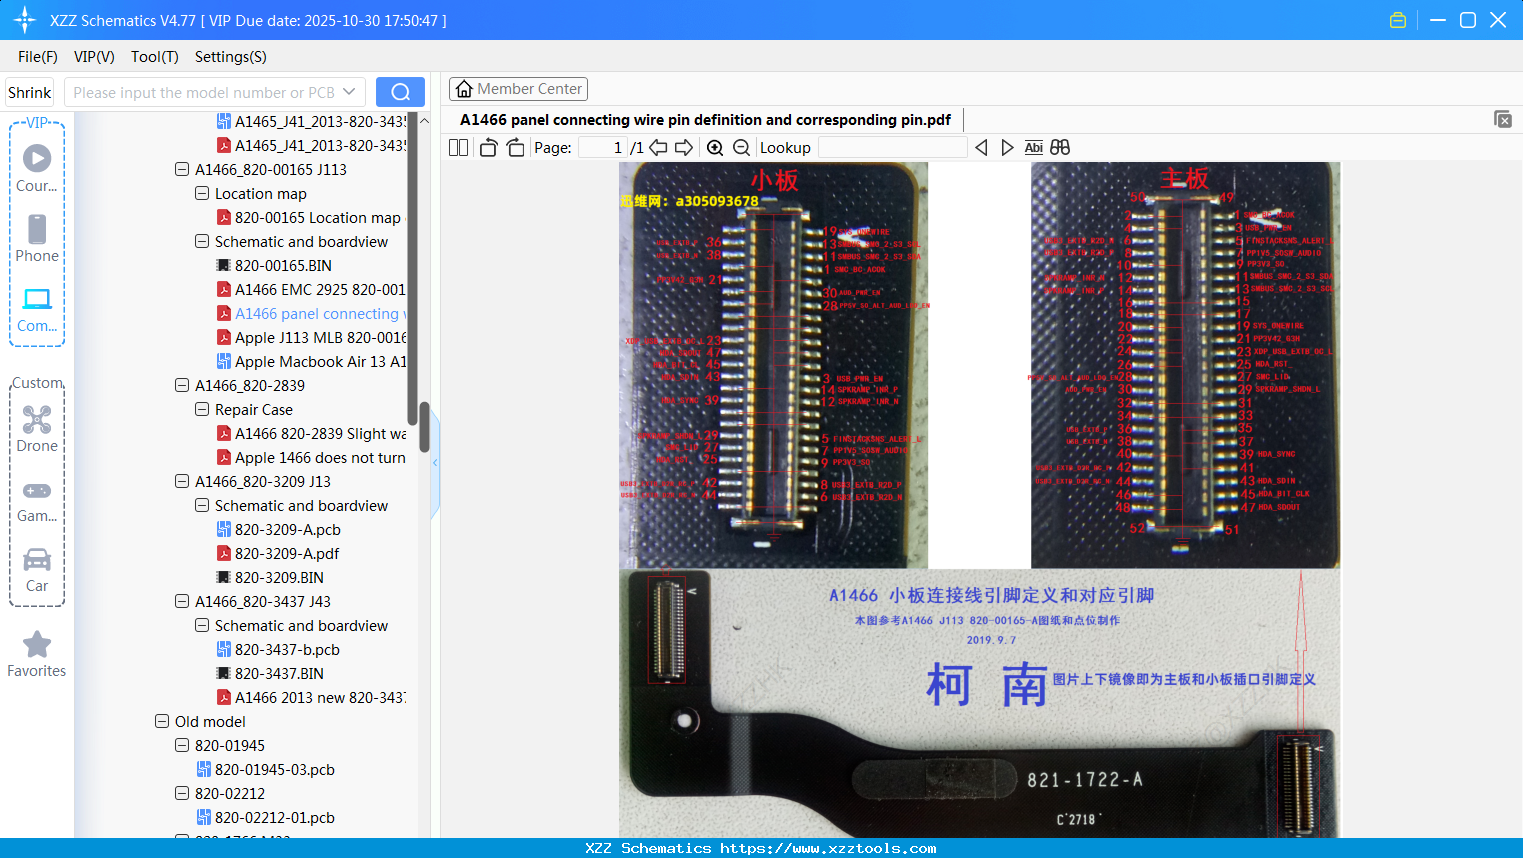The width and height of the screenshot is (1523, 858).
Task: Click the binoculars search icon
Action: [1060, 148]
